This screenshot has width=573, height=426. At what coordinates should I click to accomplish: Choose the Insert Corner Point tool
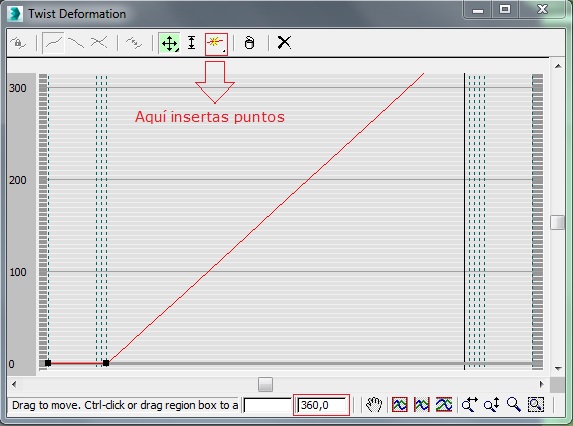click(216, 44)
